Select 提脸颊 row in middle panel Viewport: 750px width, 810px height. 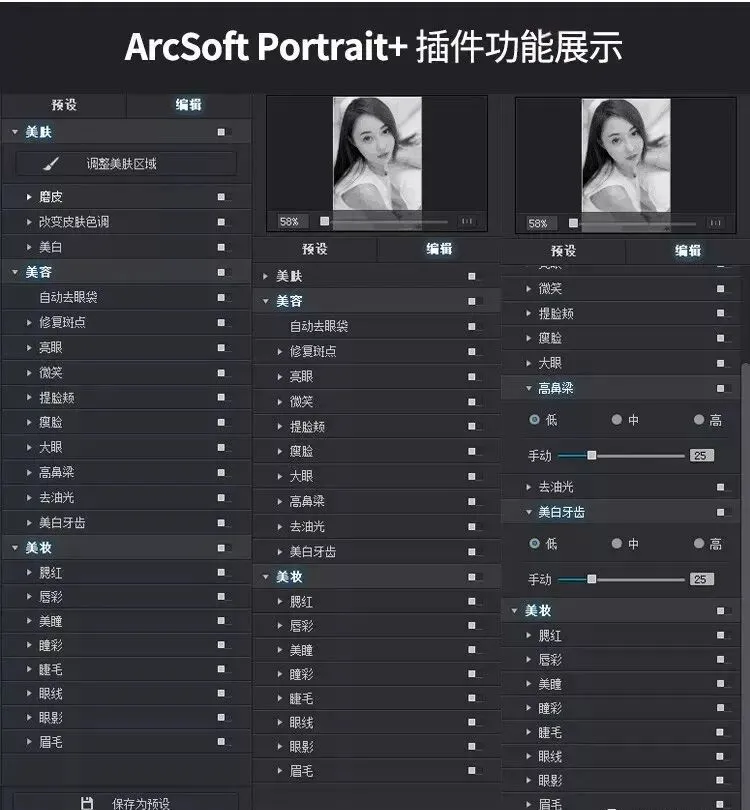pos(377,427)
